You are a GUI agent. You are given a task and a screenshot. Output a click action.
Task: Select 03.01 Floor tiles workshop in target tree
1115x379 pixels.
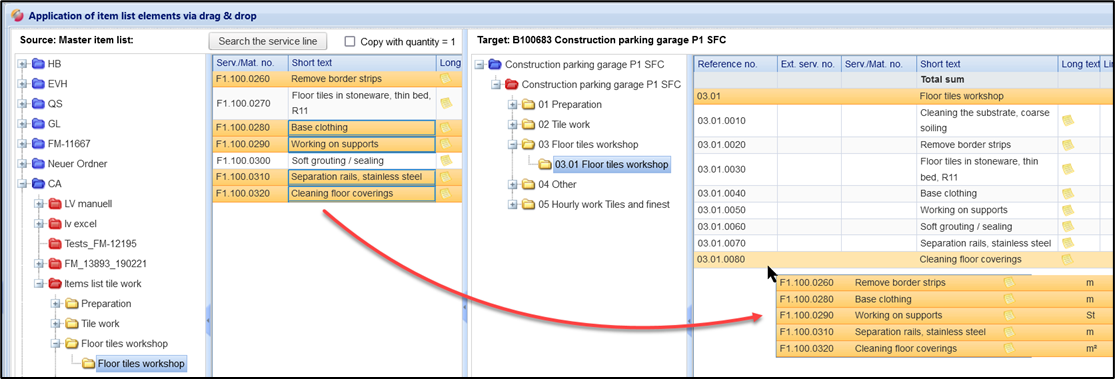tap(611, 165)
